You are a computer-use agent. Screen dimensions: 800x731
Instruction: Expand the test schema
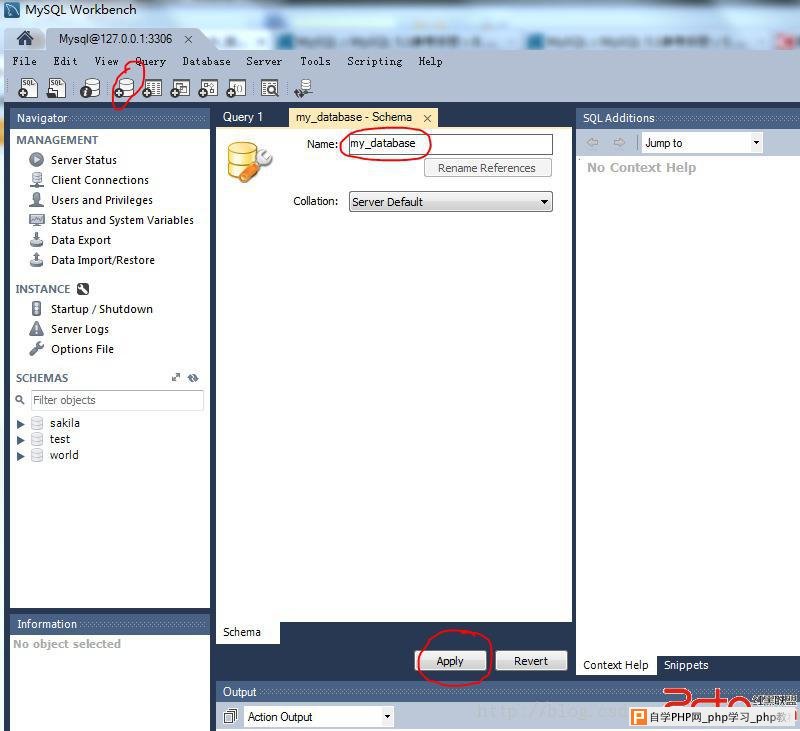(20, 440)
